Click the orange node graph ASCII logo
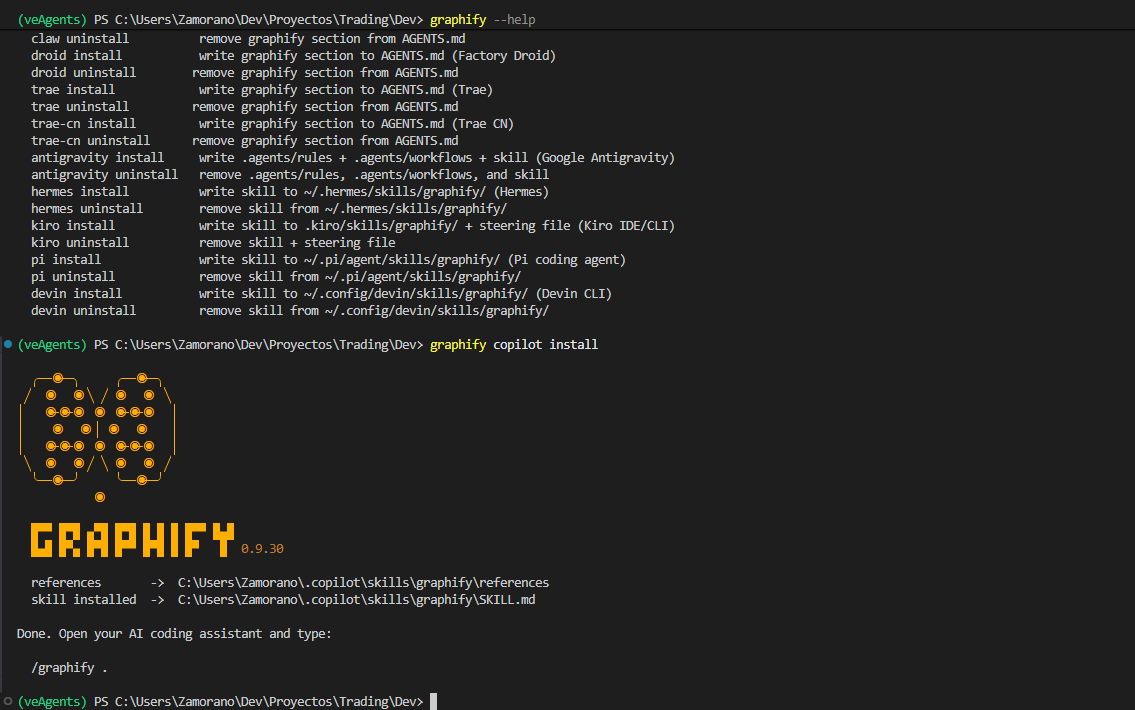The height and width of the screenshot is (710, 1135). [x=98, y=436]
